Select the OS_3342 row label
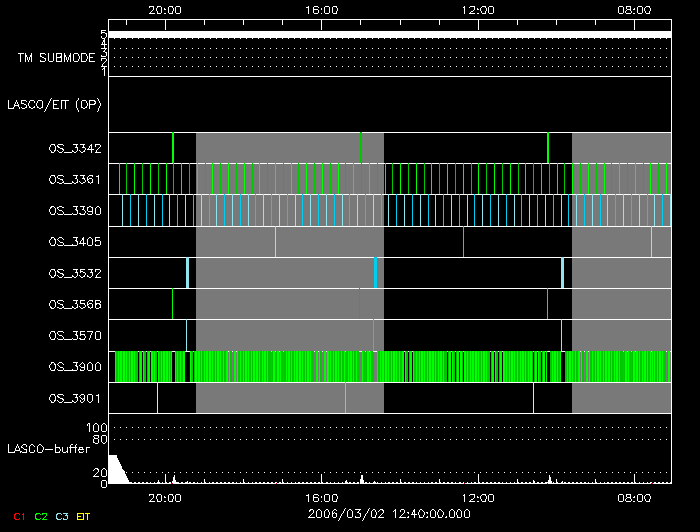Viewport: 700px width, 532px height. coord(75,149)
